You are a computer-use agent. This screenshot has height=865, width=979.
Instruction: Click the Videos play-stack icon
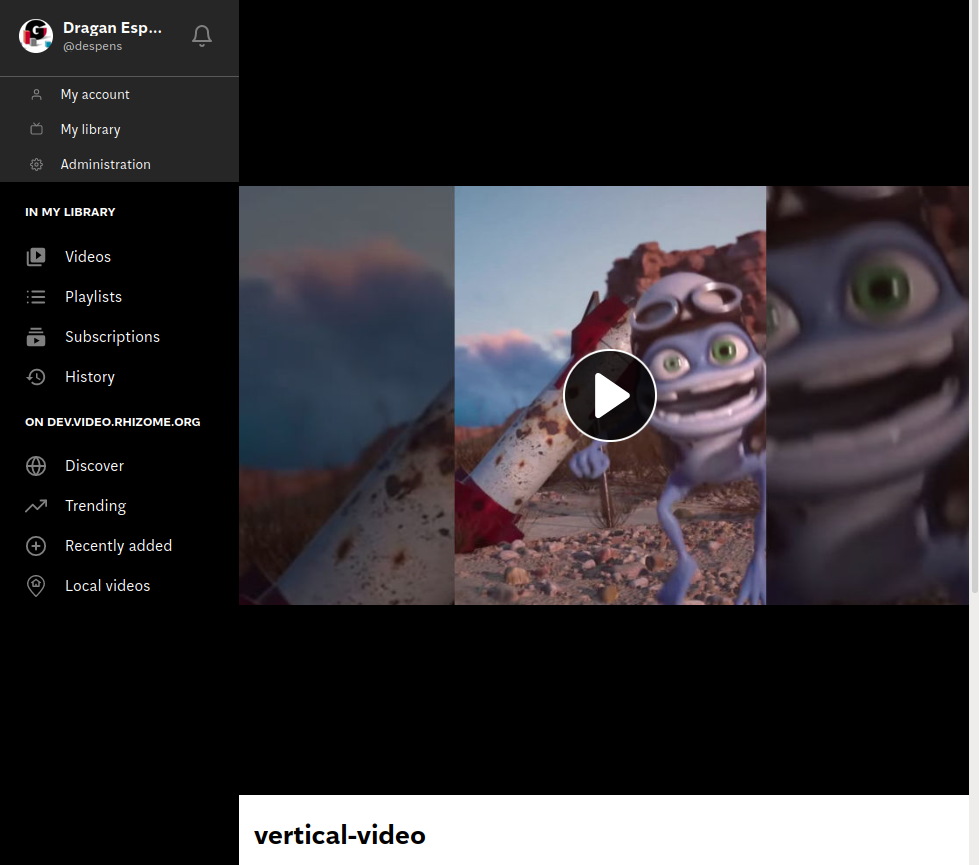coord(36,257)
